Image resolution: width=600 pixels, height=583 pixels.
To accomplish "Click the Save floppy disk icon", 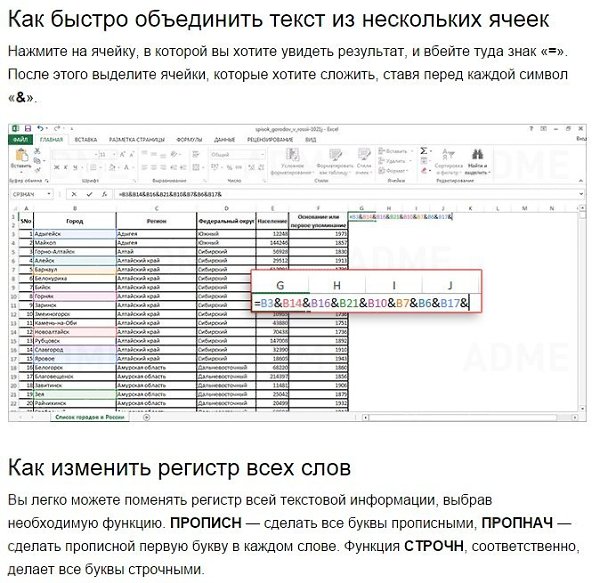I will tap(28, 129).
